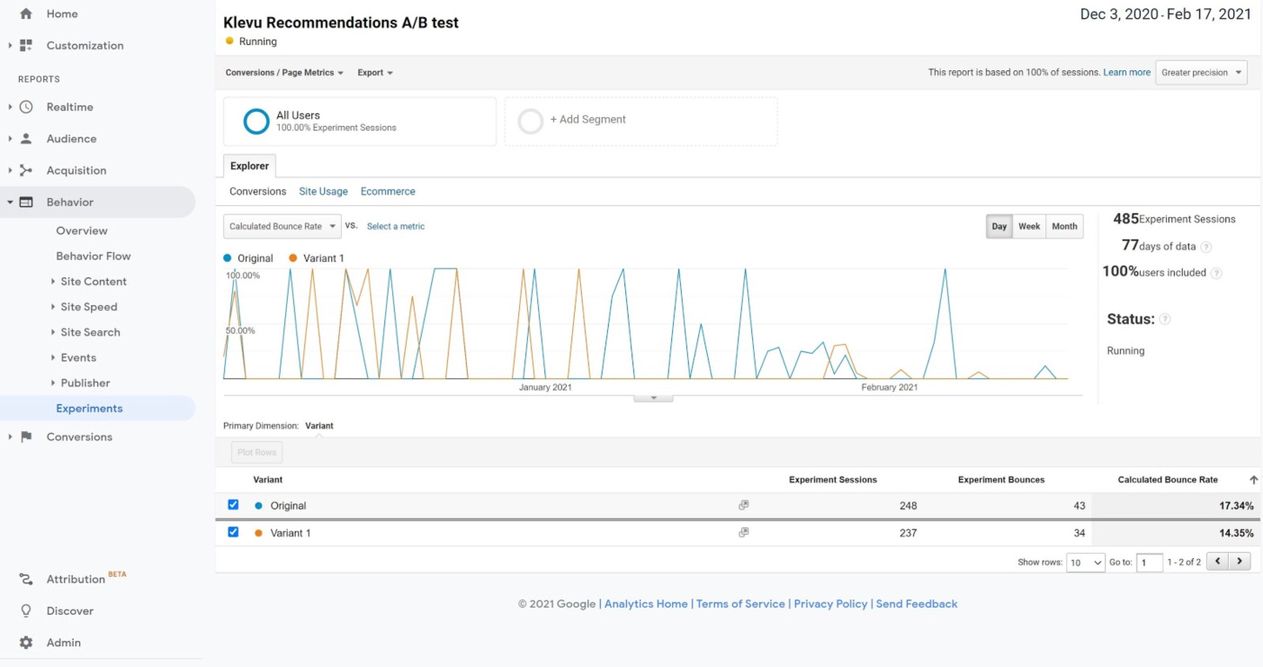The image size is (1263, 667).
Task: Open the Conversions / Page Metrics dropdown
Action: (284, 73)
